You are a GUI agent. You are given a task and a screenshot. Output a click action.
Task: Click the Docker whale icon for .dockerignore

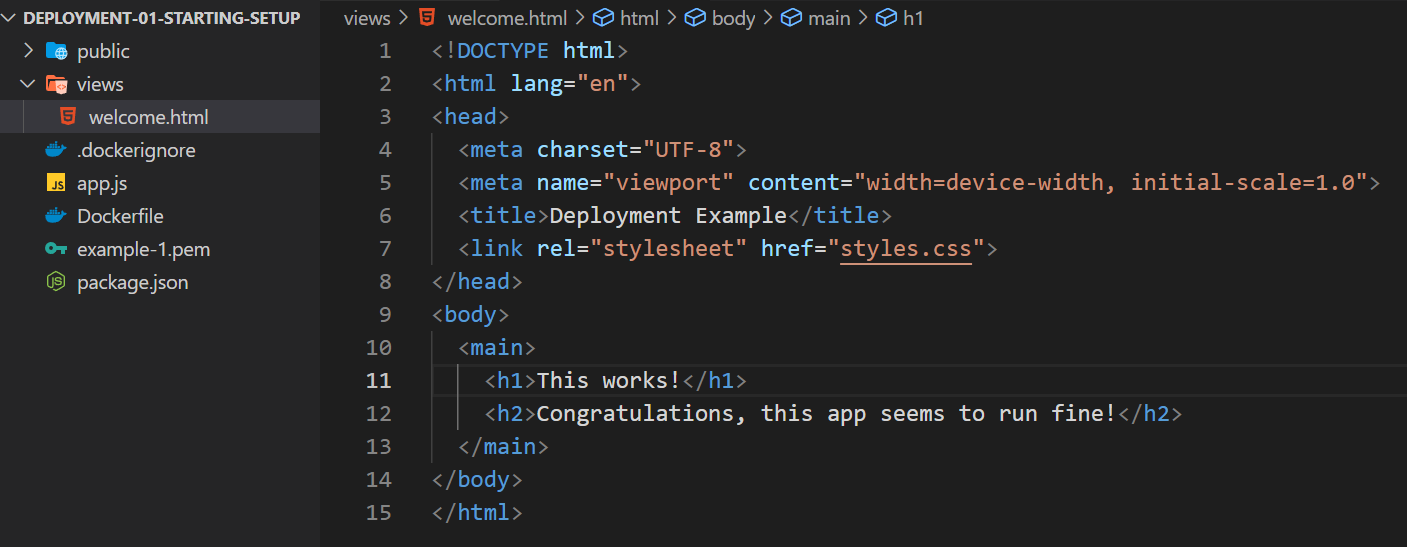(x=56, y=150)
